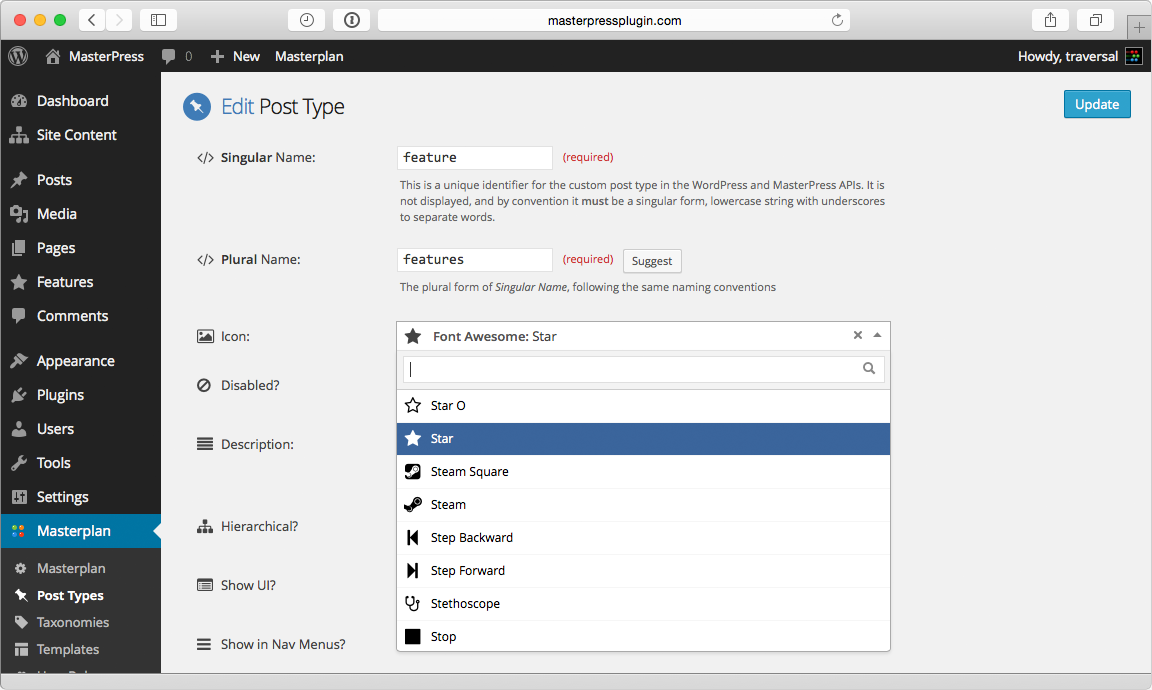This screenshot has height=690, width=1152.
Task: Click the WordPress logo in admin bar
Action: point(18,57)
